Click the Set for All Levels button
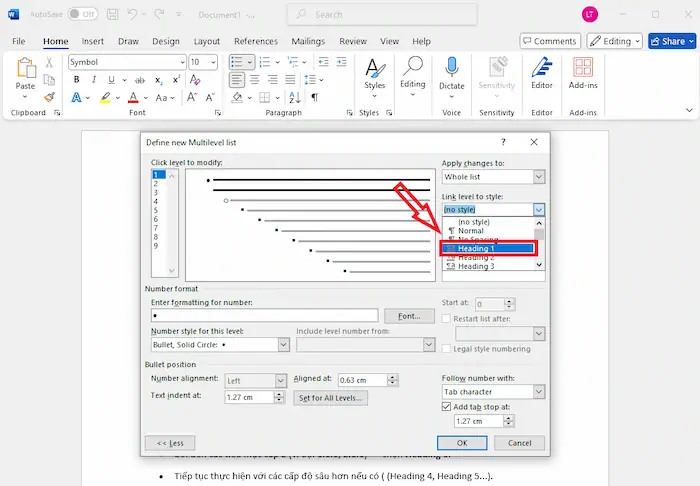Viewport: 700px width, 486px height. click(x=332, y=397)
